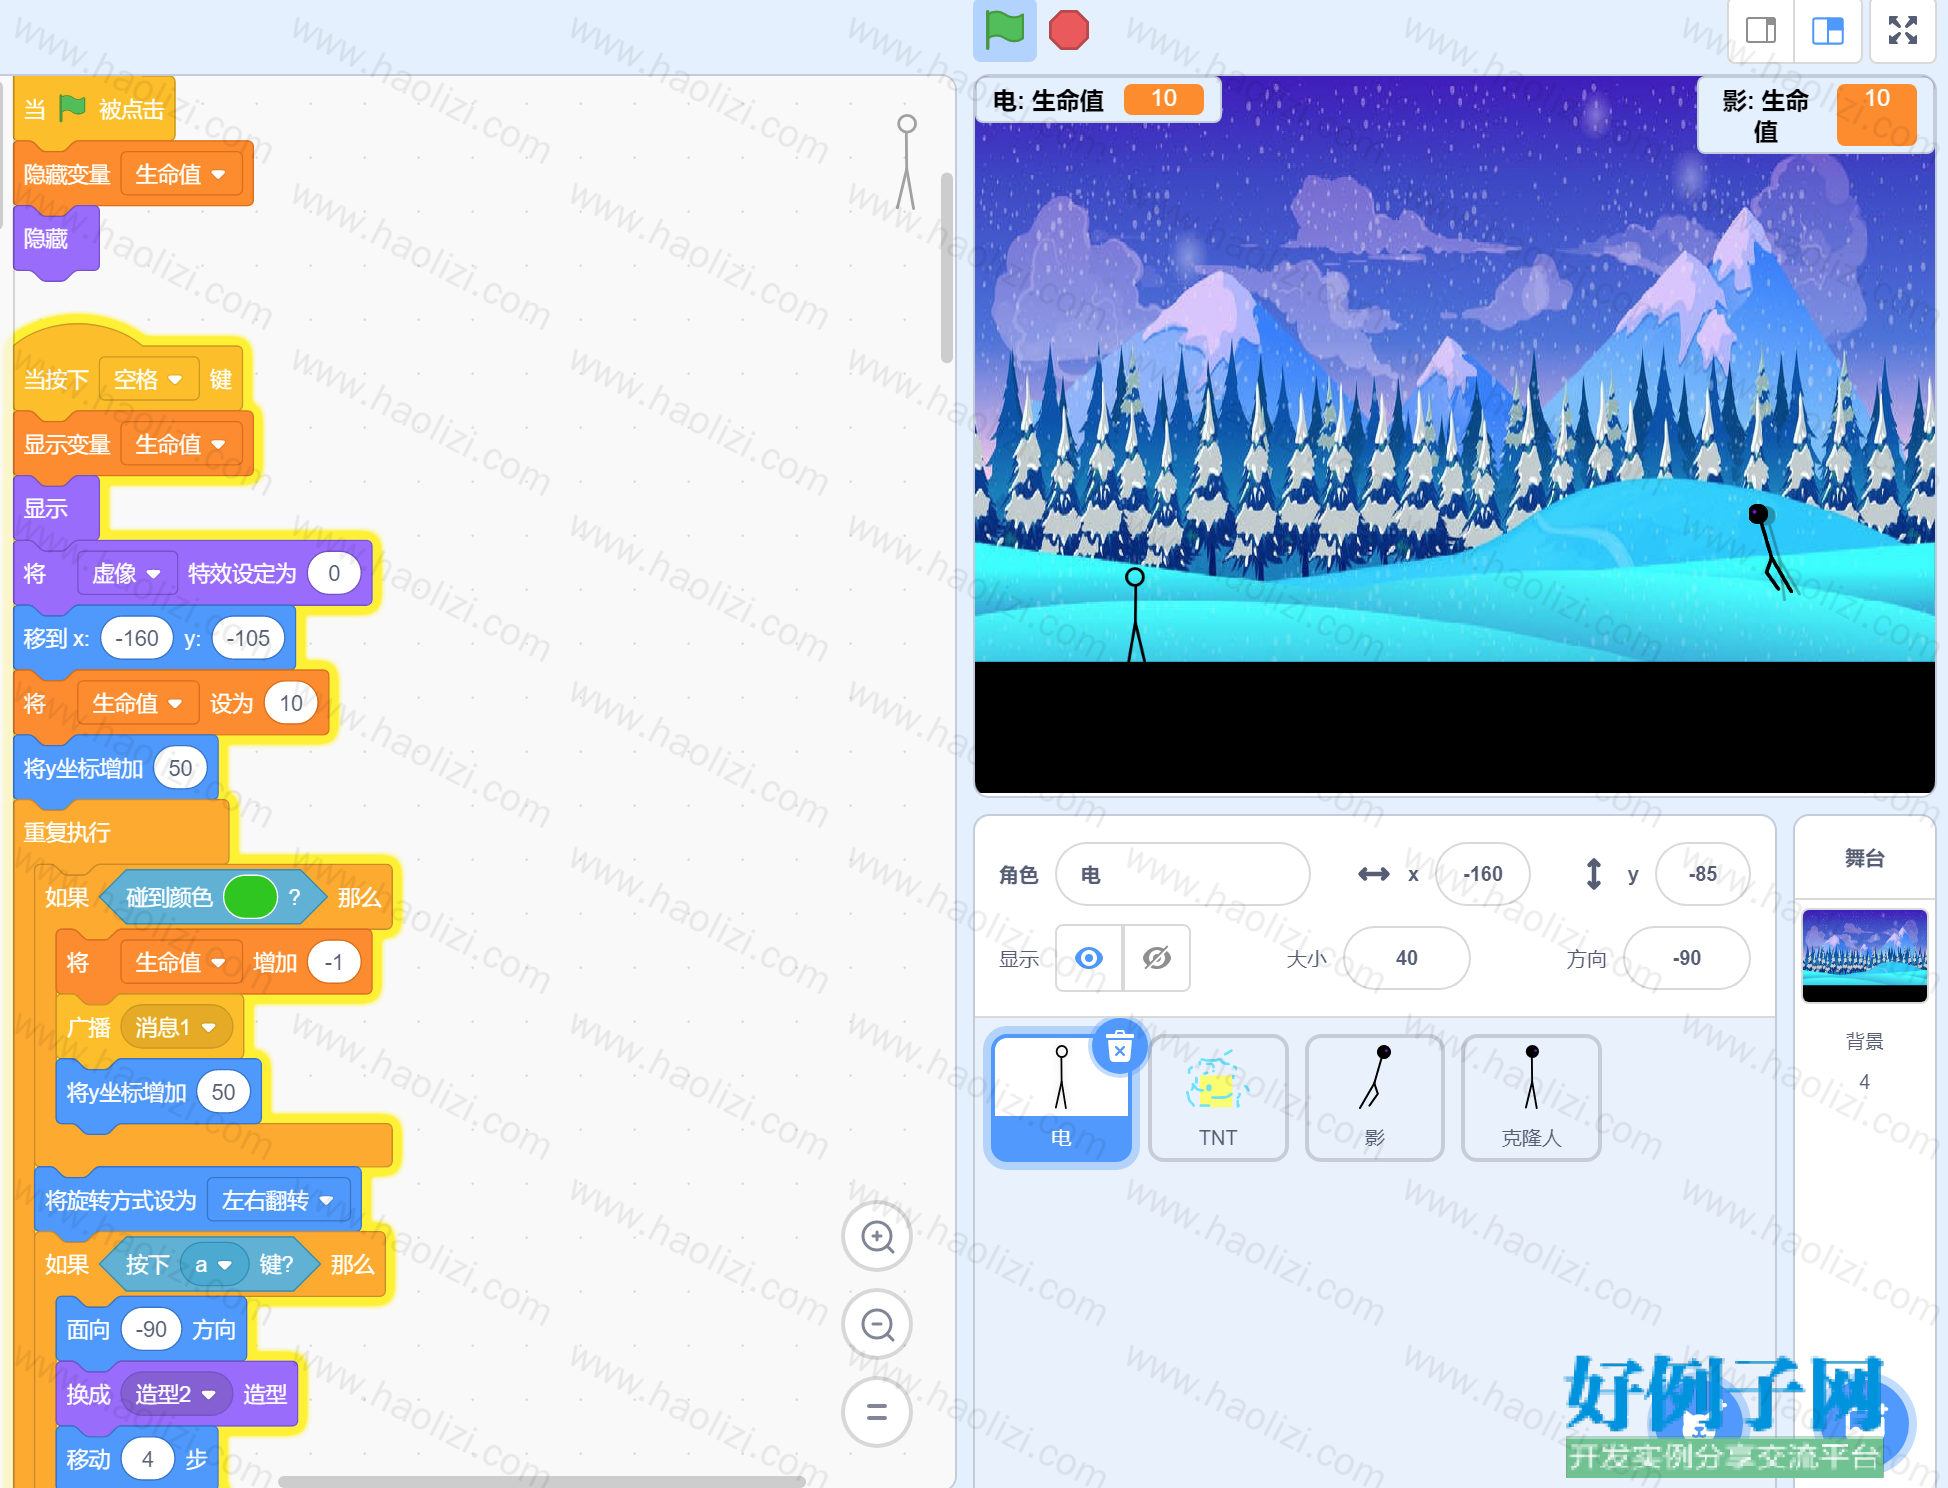Click the 舞台 stage panel label
Image resolution: width=1948 pixels, height=1488 pixels.
pos(1864,858)
